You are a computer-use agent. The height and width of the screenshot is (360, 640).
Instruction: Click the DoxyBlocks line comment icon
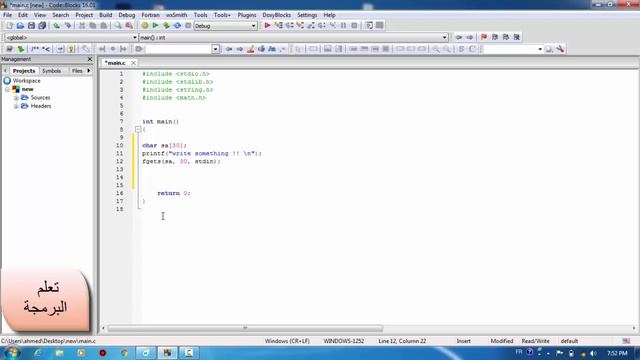coord(46,49)
